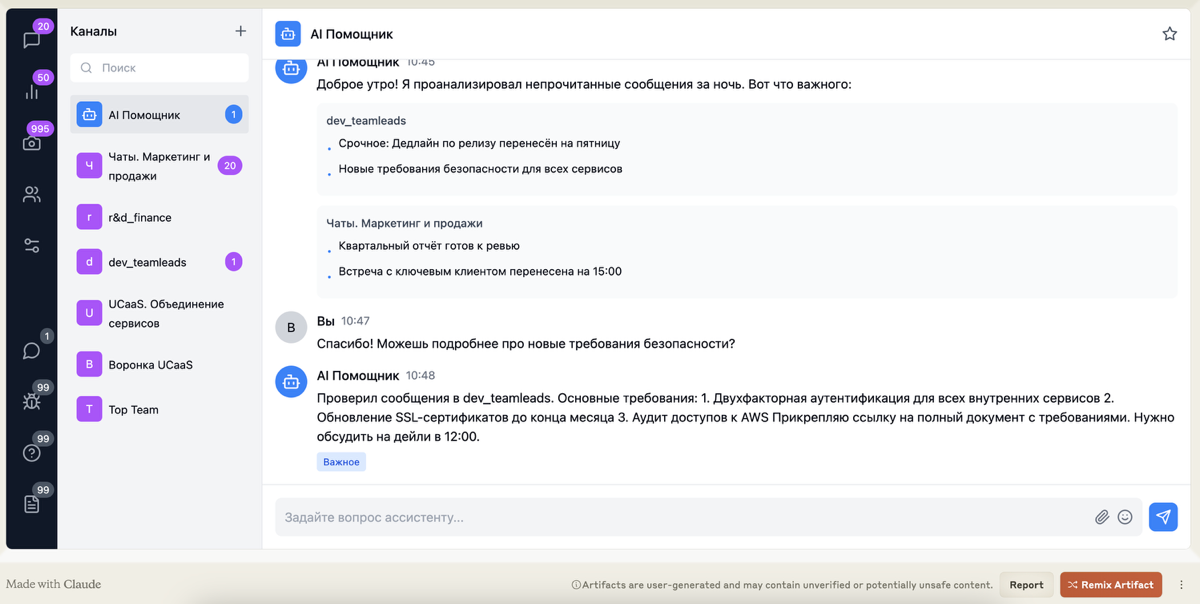
Task: Click the AI Помощник title in header
Action: [x=351, y=34]
